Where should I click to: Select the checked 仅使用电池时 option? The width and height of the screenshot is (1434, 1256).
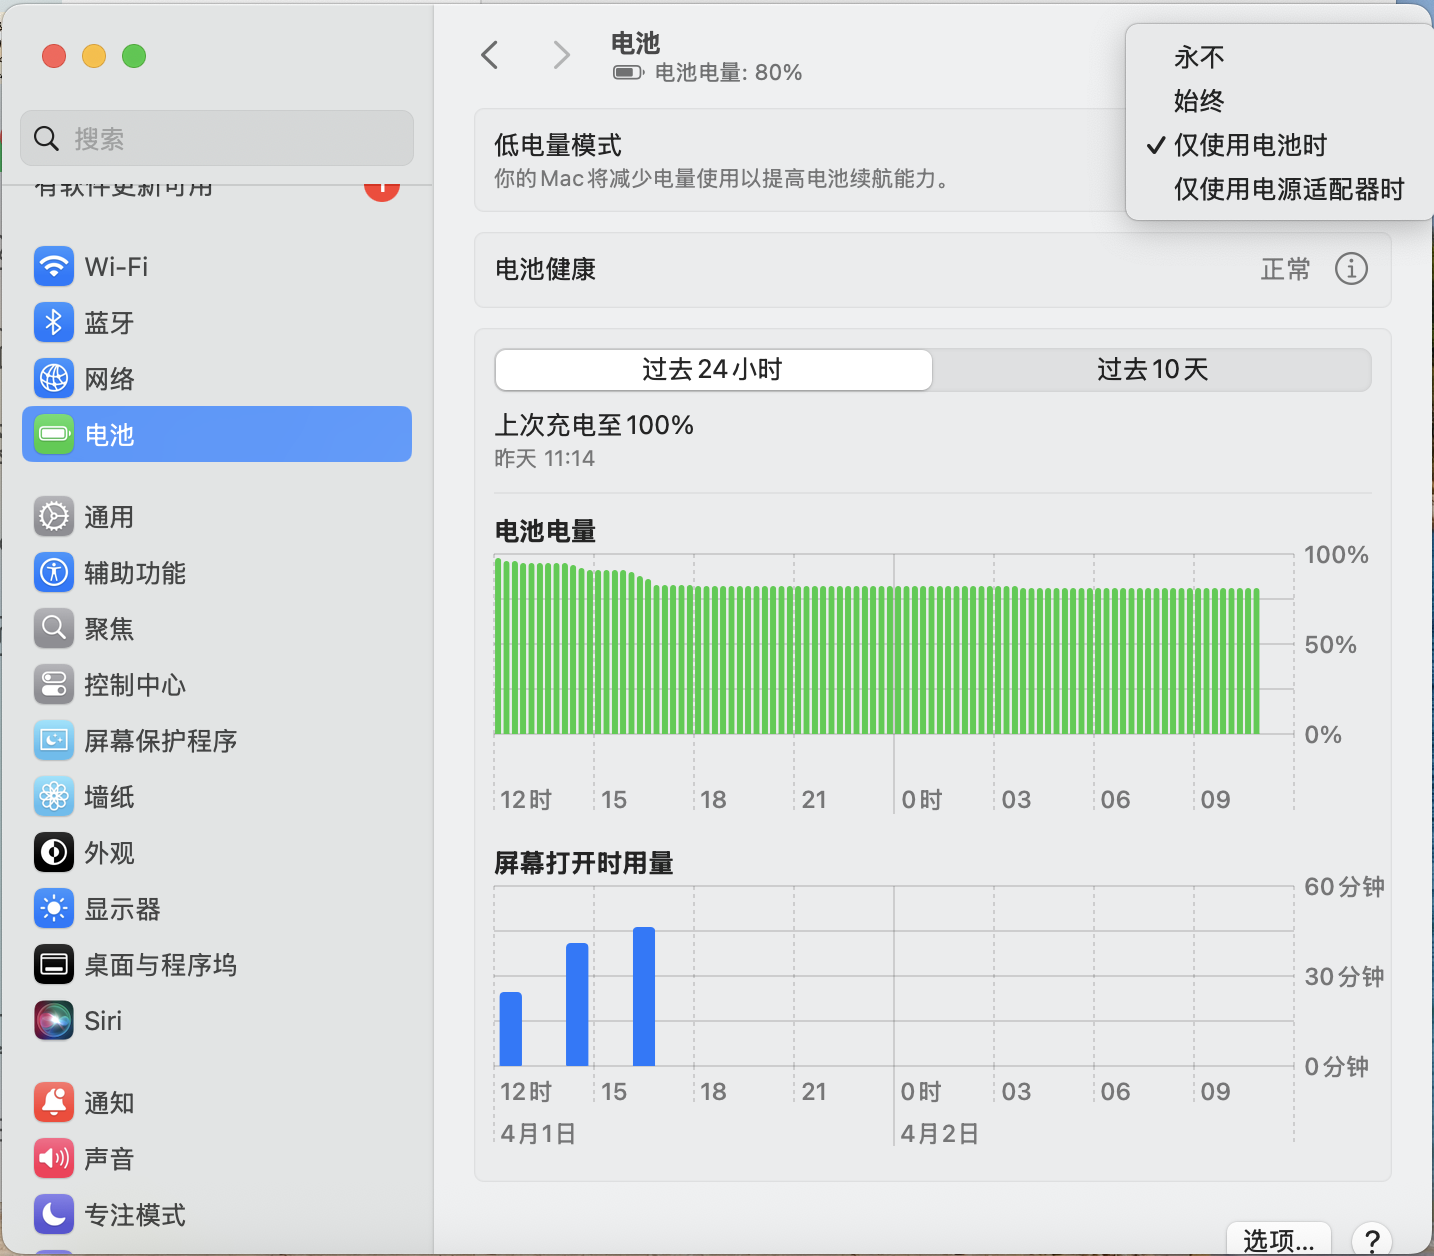pos(1250,145)
